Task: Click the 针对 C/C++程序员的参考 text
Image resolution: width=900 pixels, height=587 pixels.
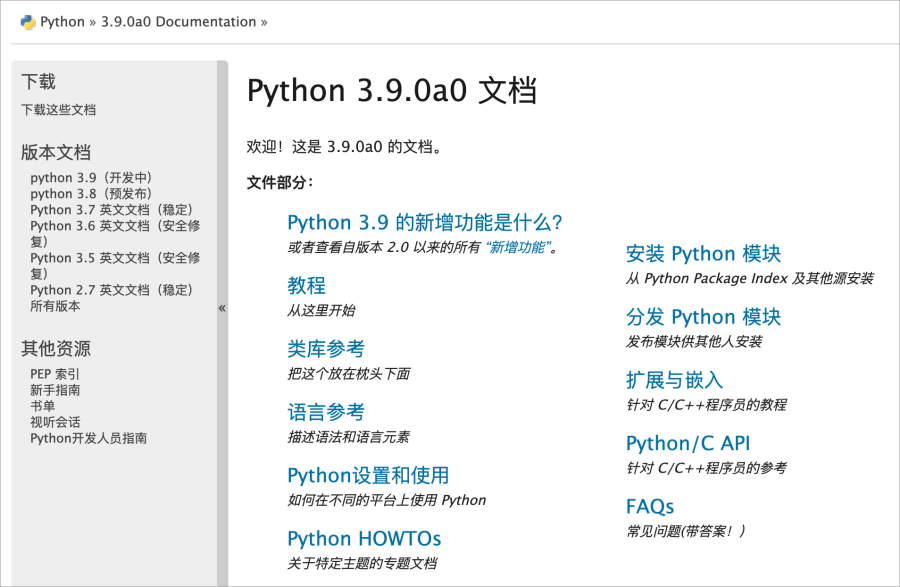Action: (x=707, y=468)
